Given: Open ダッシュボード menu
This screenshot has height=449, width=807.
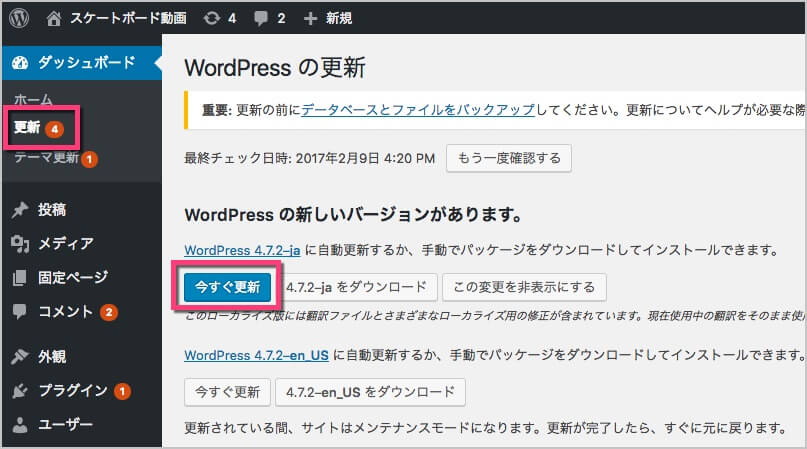Looking at the screenshot, I should point(82,63).
